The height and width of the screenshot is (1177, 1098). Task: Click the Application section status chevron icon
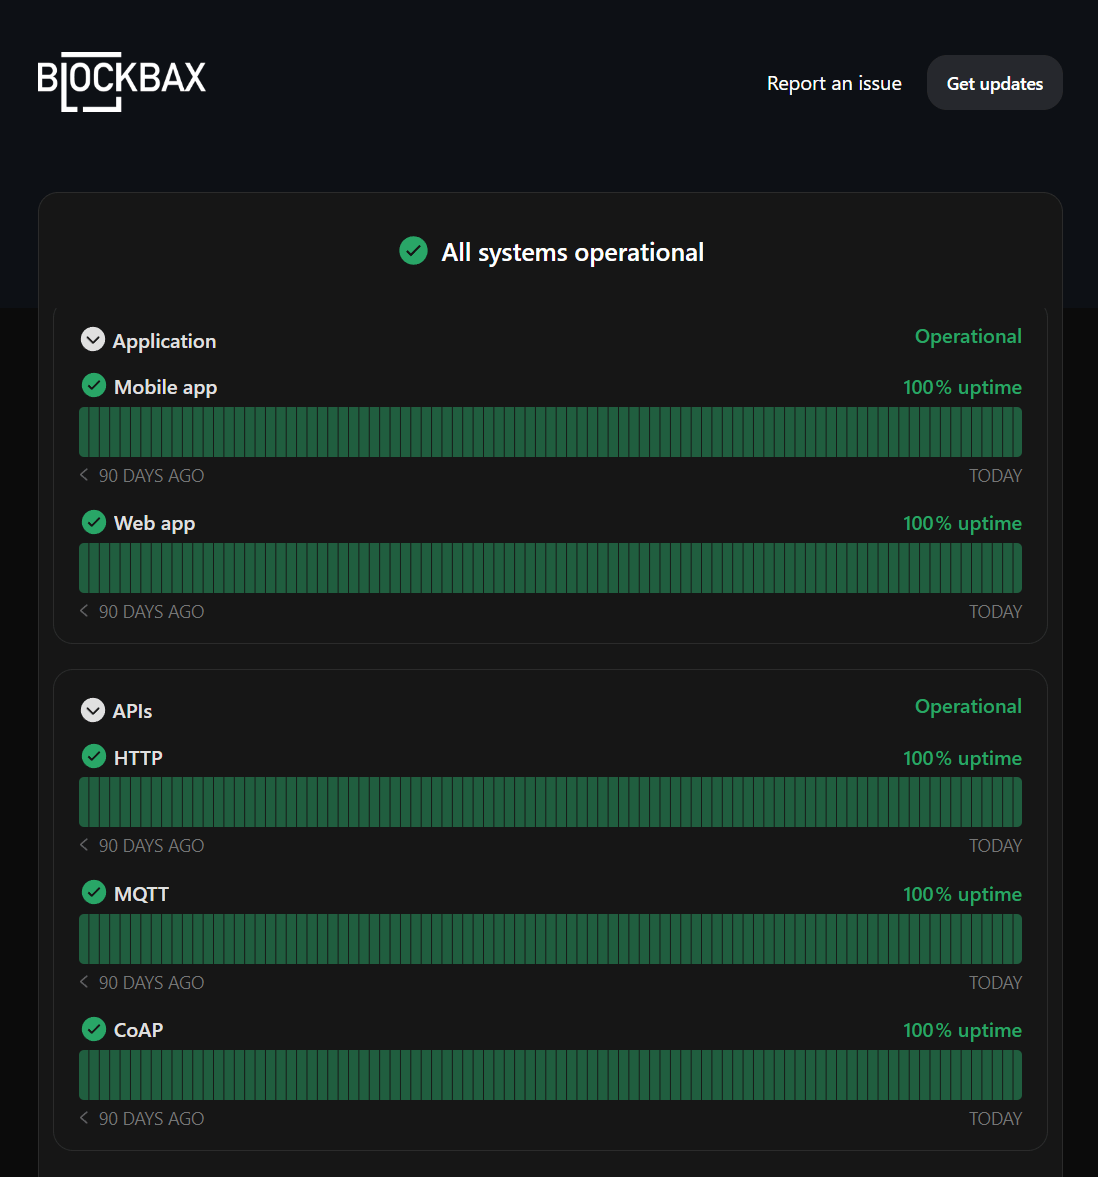(x=93, y=339)
